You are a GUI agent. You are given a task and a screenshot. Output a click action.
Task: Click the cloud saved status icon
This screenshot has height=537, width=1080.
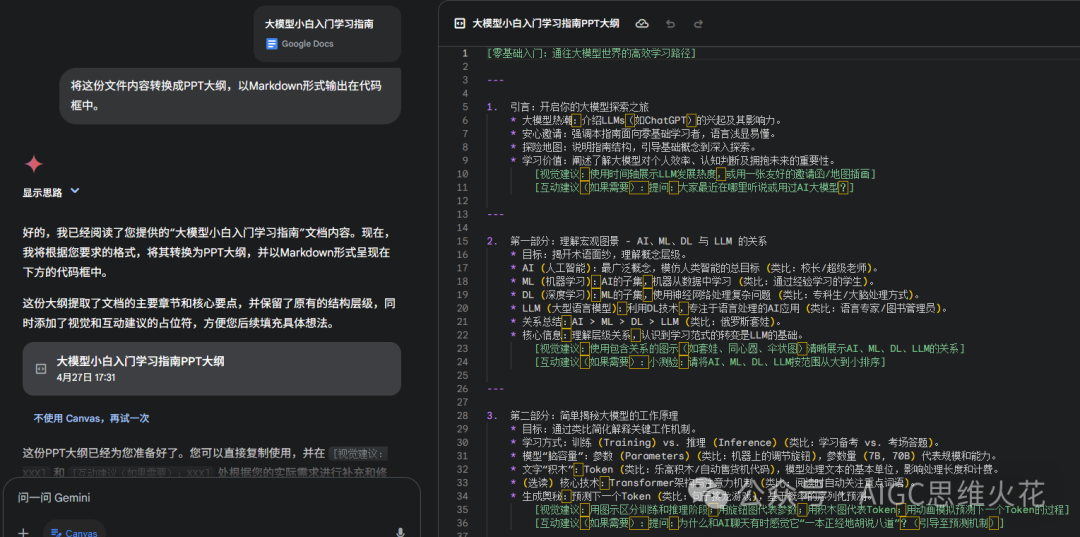(642, 23)
